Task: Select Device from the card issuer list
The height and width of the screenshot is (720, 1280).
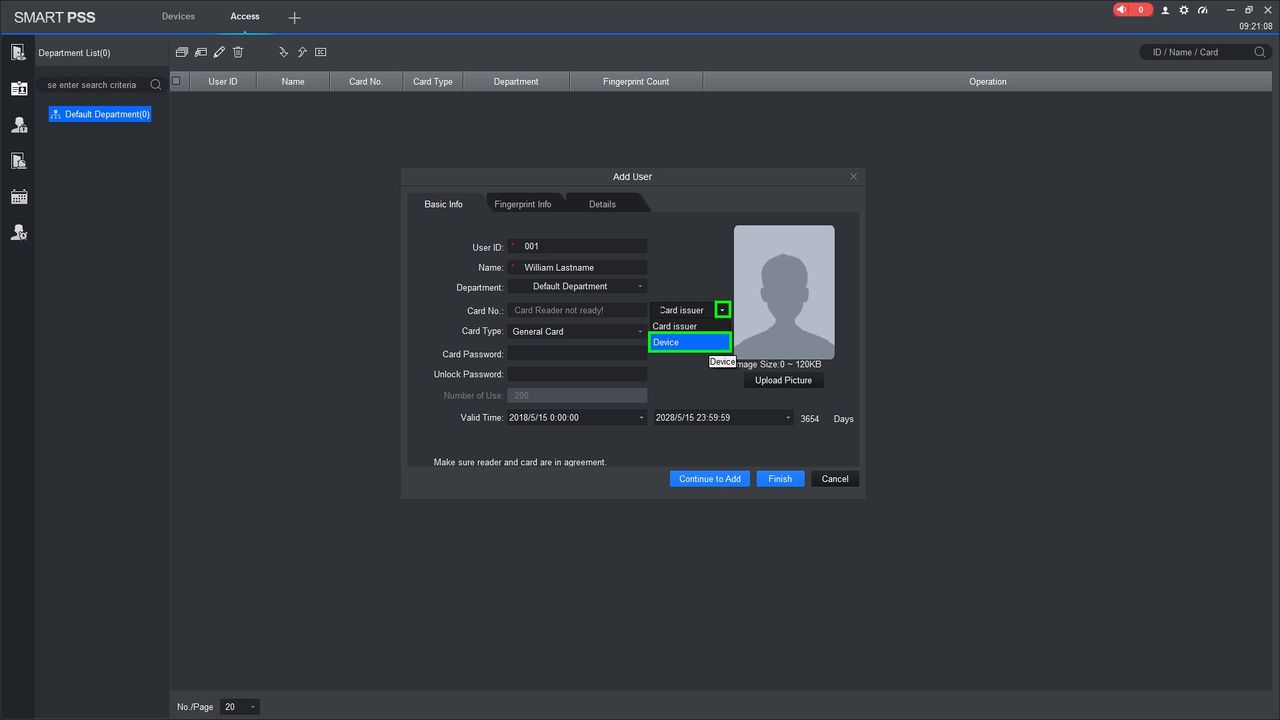Action: [x=689, y=343]
